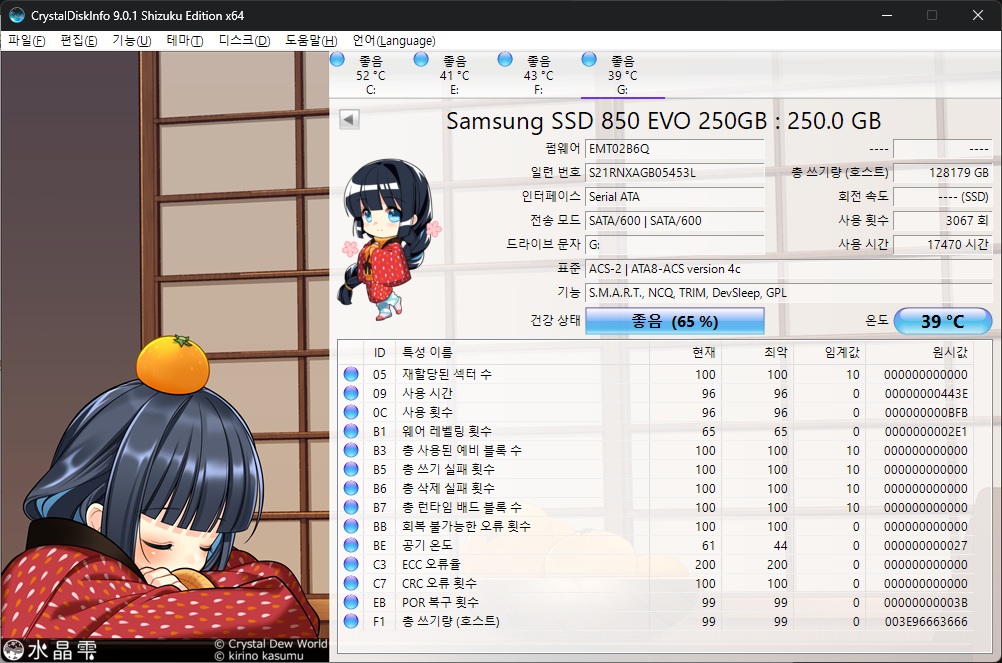Viewport: 1002px width, 663px height.
Task: Open the 도움말(H) menu
Action: coord(311,41)
